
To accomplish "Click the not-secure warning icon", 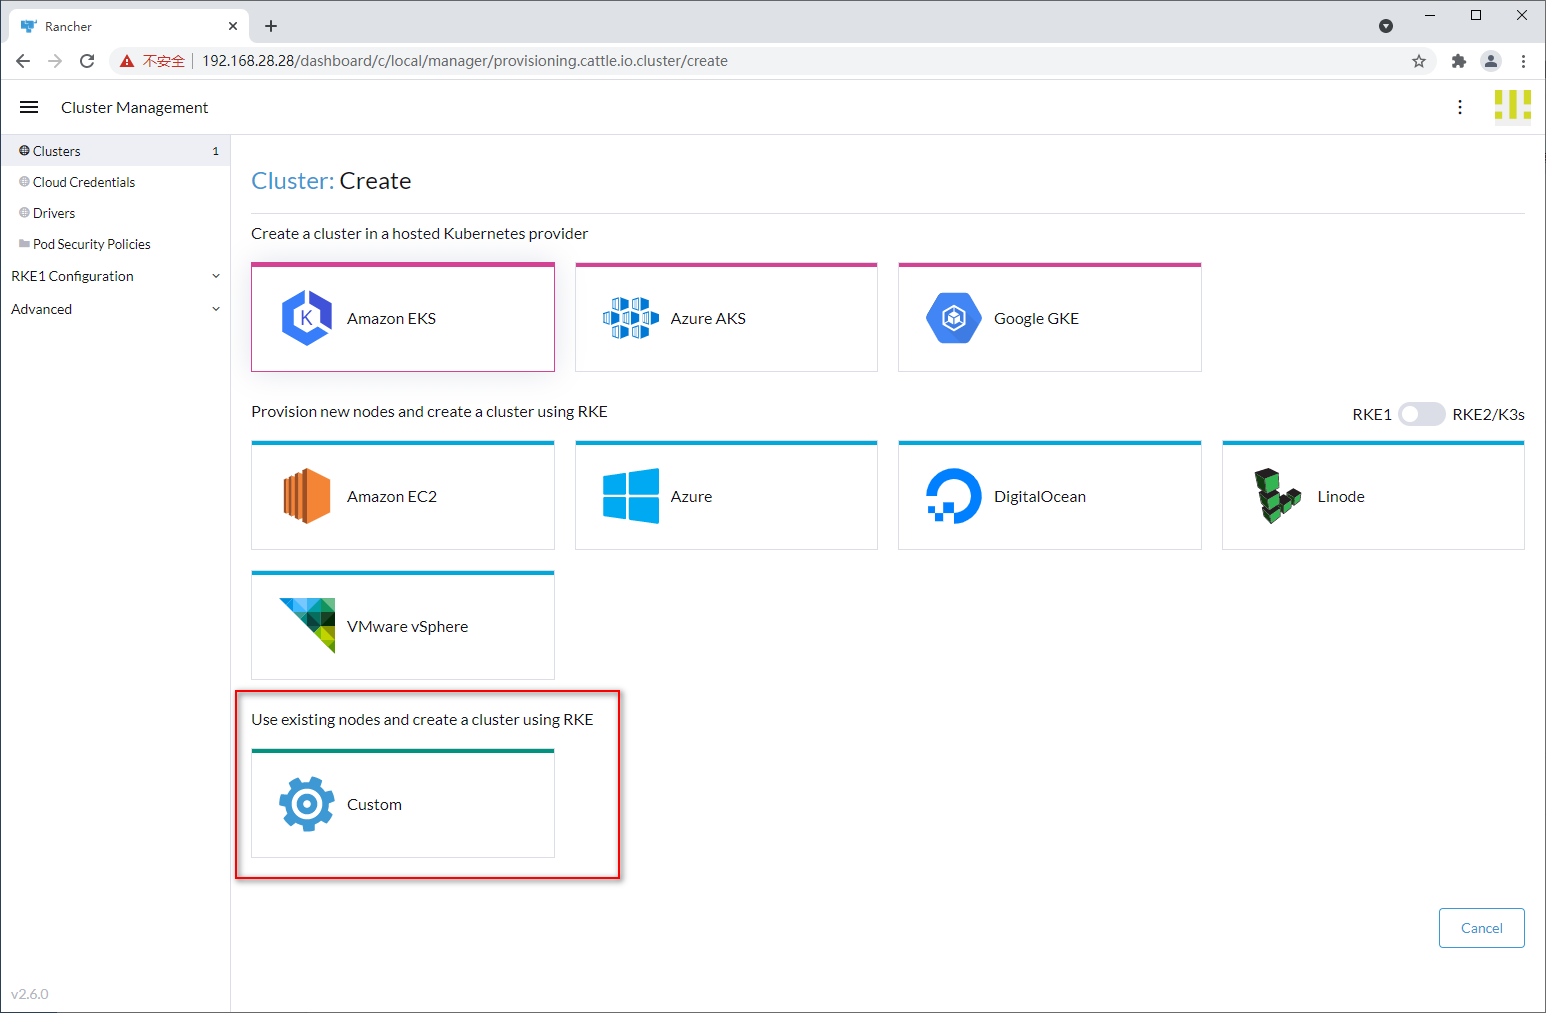I will pos(127,61).
